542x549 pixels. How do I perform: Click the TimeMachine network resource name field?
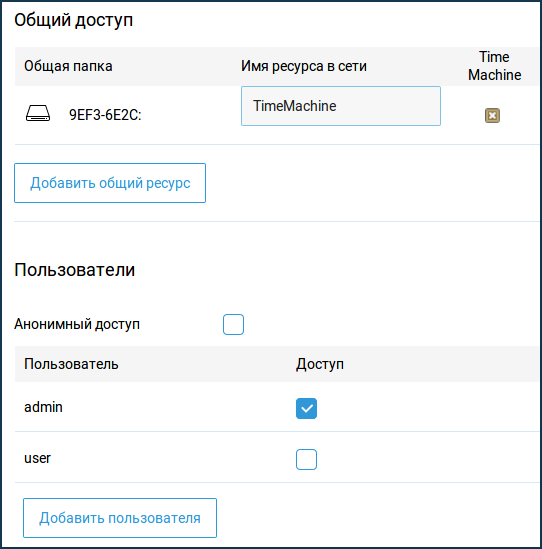pos(341,106)
